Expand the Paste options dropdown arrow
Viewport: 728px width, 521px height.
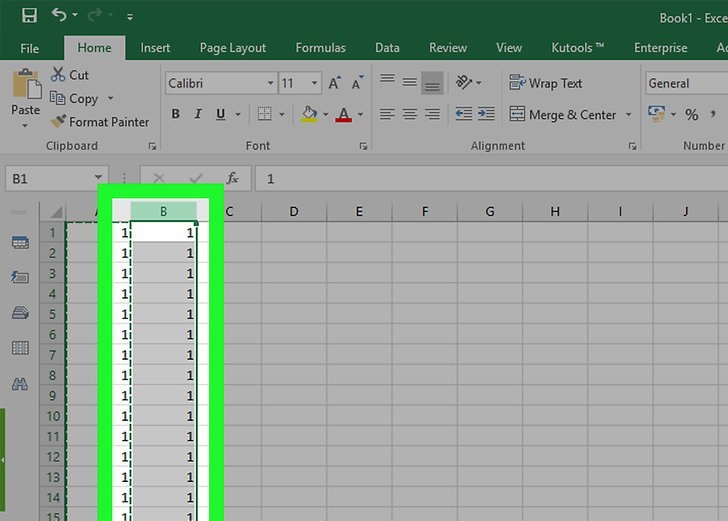[25, 126]
